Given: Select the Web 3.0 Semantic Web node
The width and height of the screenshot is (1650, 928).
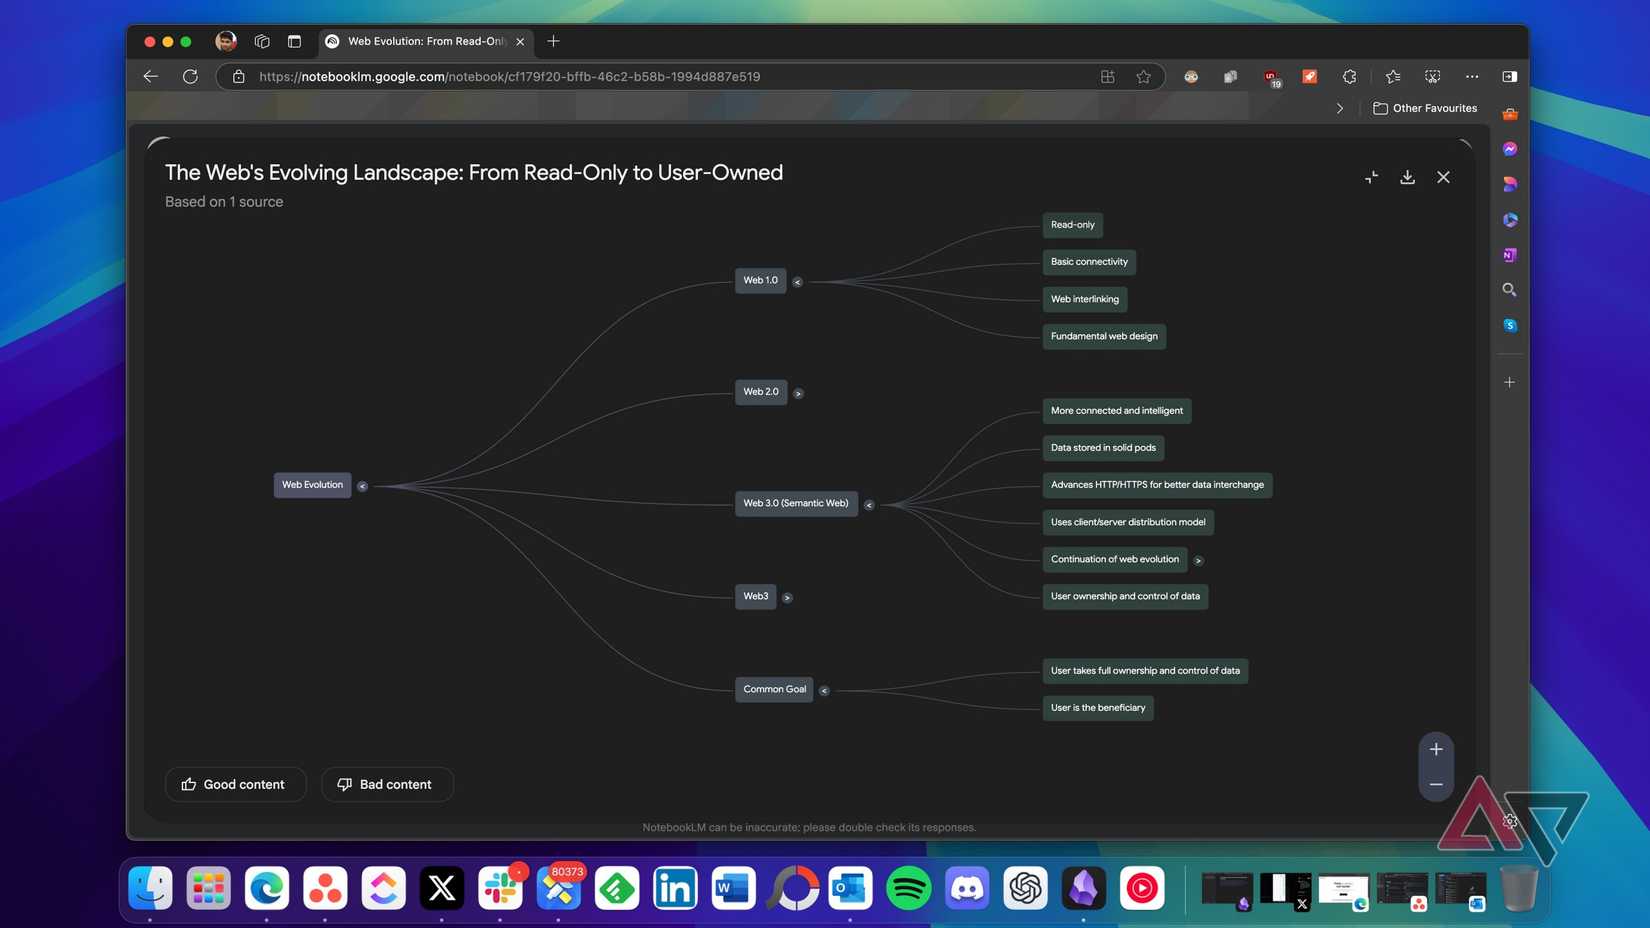Looking at the screenshot, I should pos(796,503).
